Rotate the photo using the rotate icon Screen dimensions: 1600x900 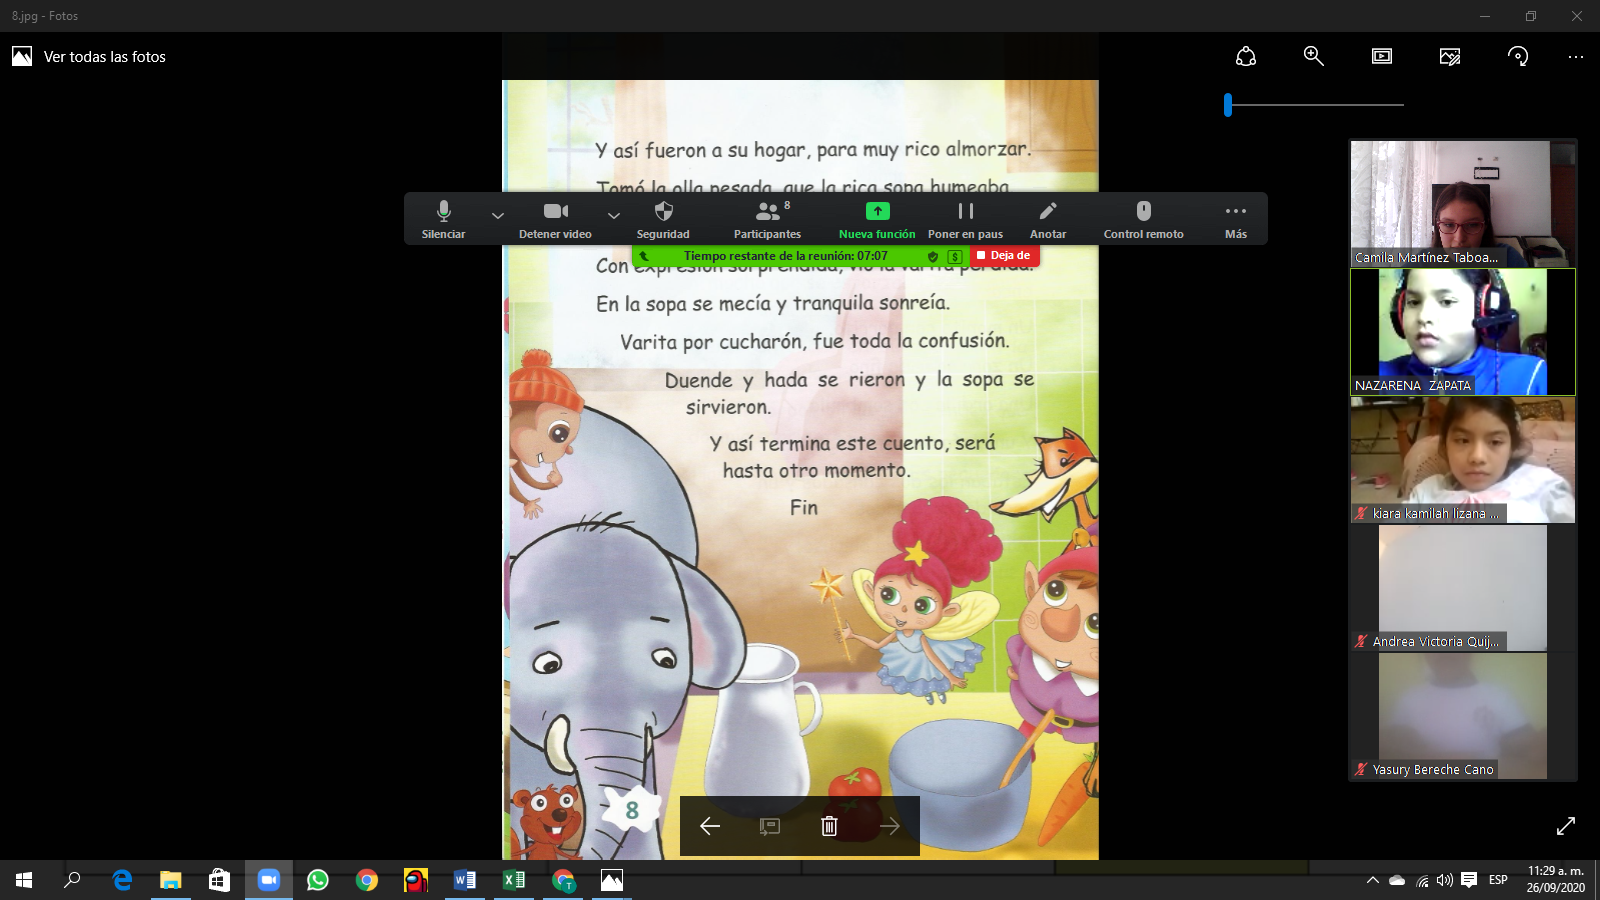[x=1518, y=57]
